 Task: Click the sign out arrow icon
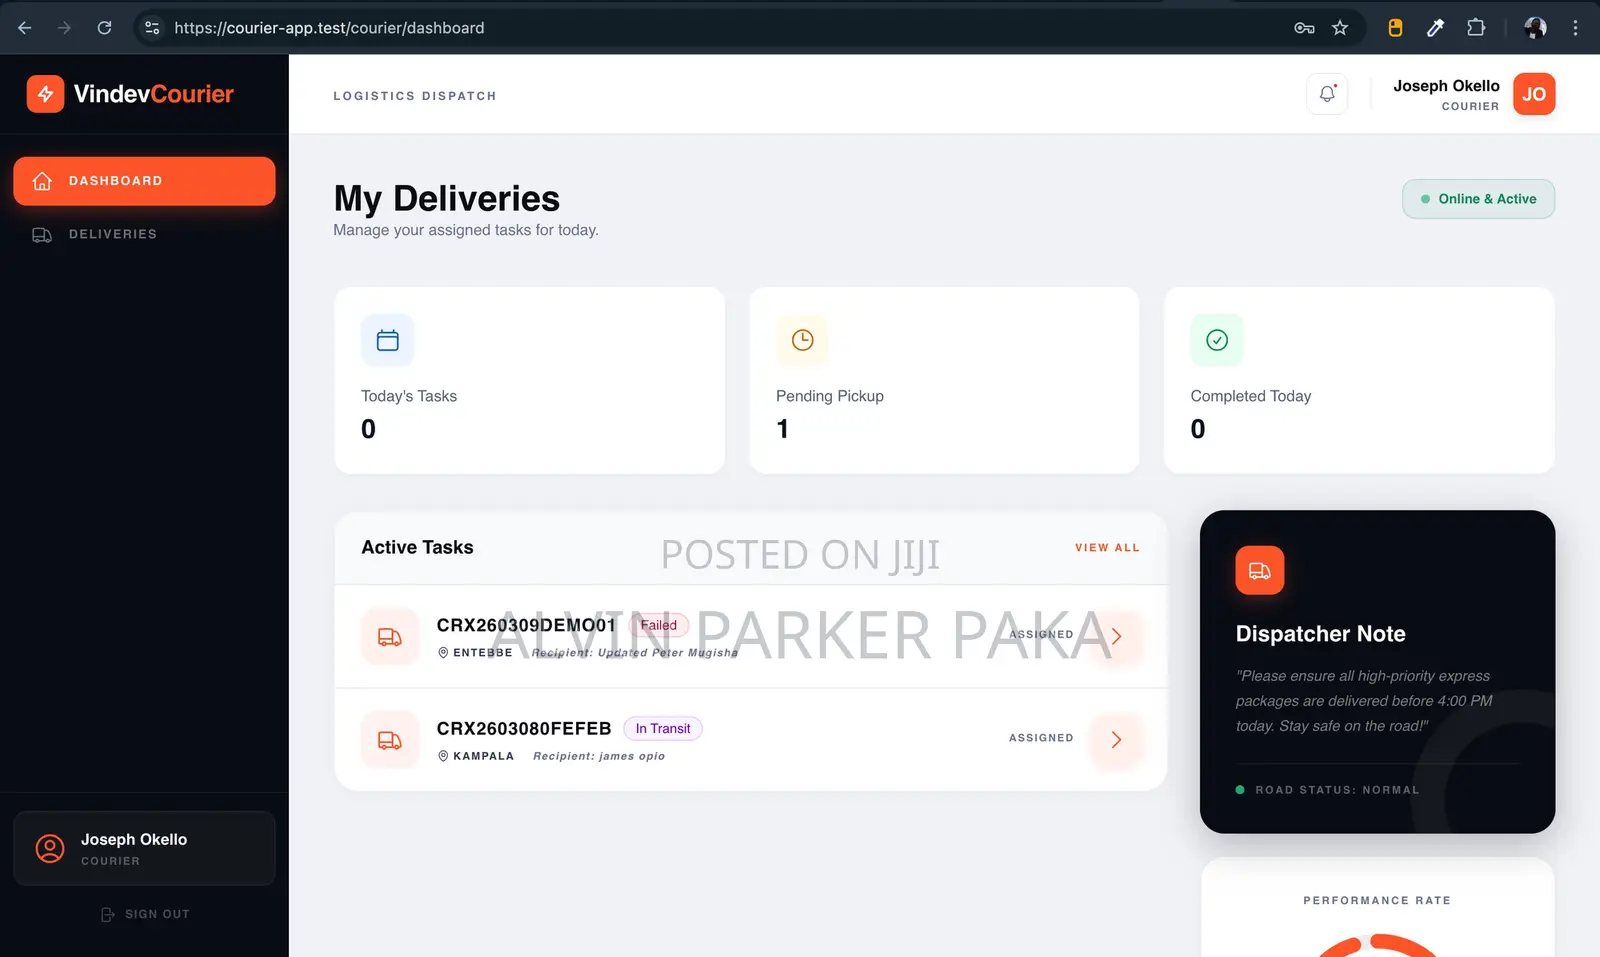pos(108,914)
